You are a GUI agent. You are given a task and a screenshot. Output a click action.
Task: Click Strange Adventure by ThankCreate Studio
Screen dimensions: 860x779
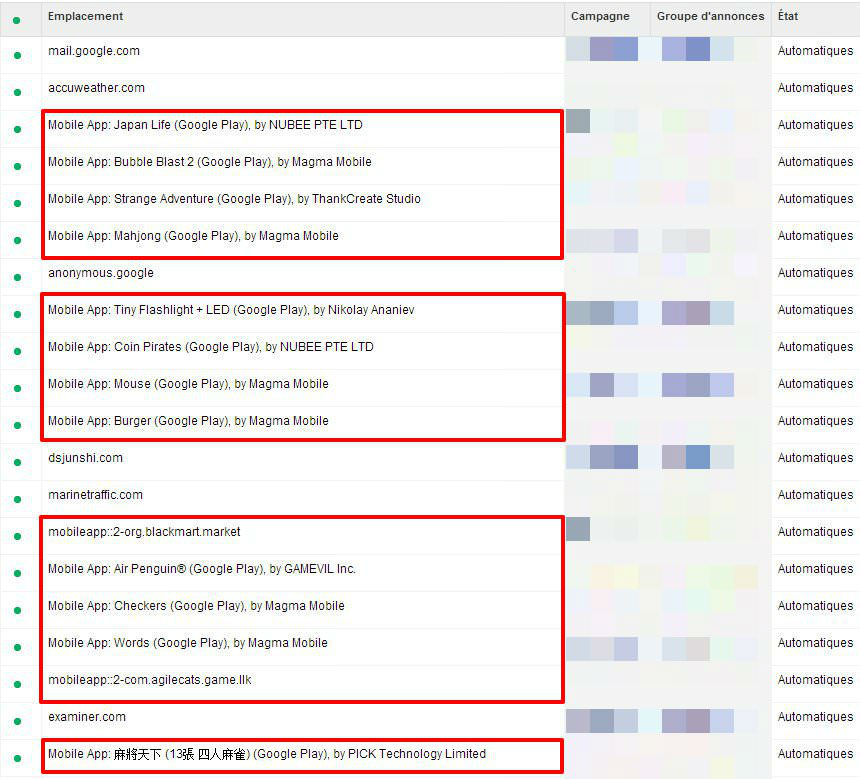pos(234,199)
